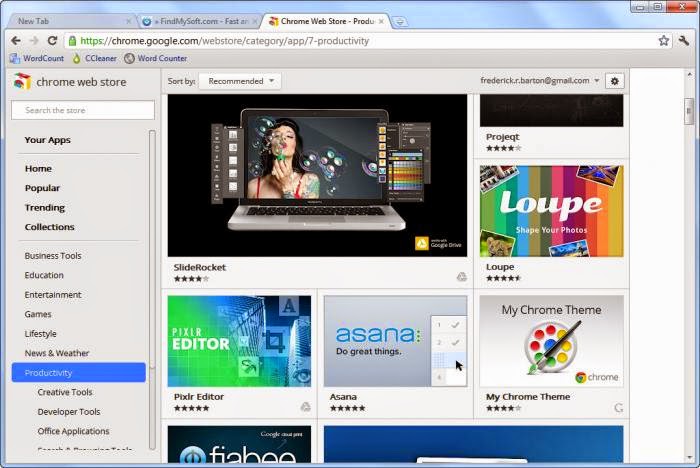Open the Word Counter bookmark
This screenshot has height=468, width=700.
click(x=156, y=58)
